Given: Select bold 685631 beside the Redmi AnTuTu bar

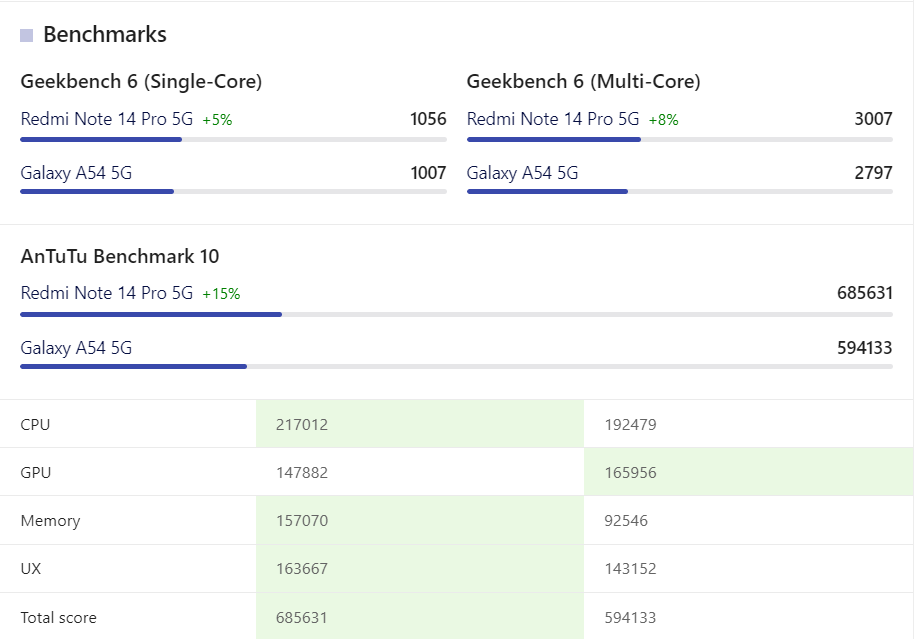Looking at the screenshot, I should [x=865, y=293].
